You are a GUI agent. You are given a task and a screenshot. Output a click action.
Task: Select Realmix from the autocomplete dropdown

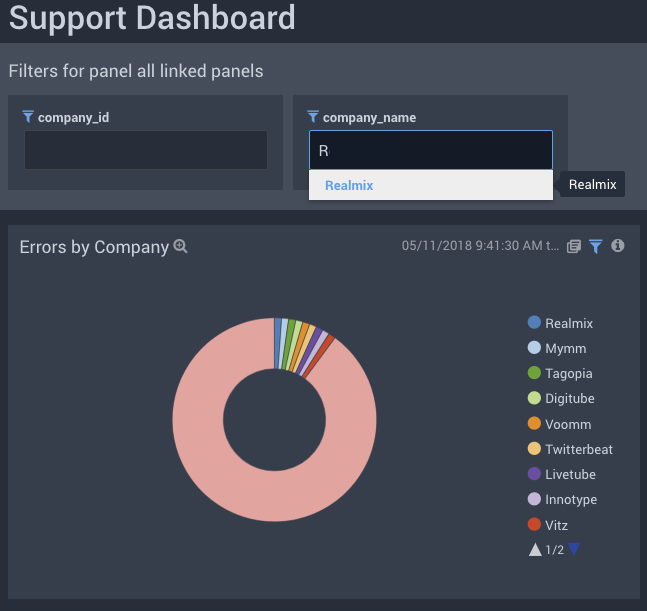click(x=431, y=185)
